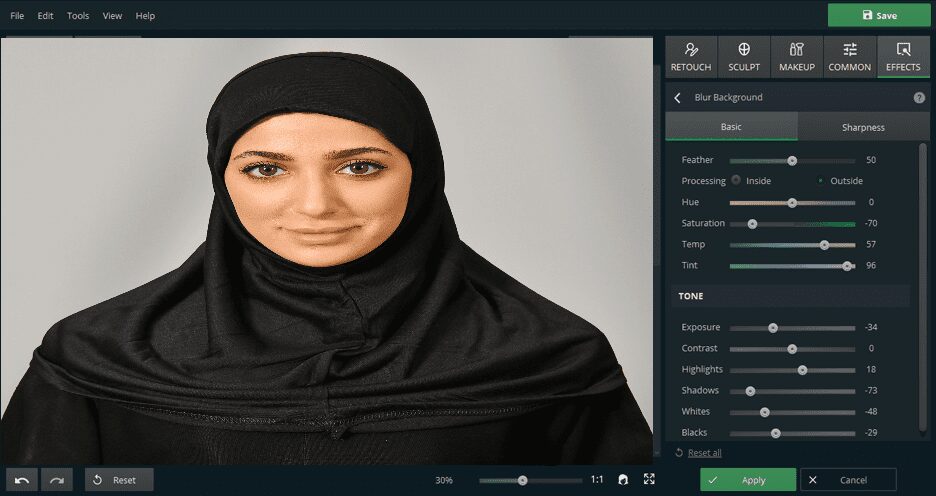
Task: Click the Blur Background title
Action: [x=728, y=97]
